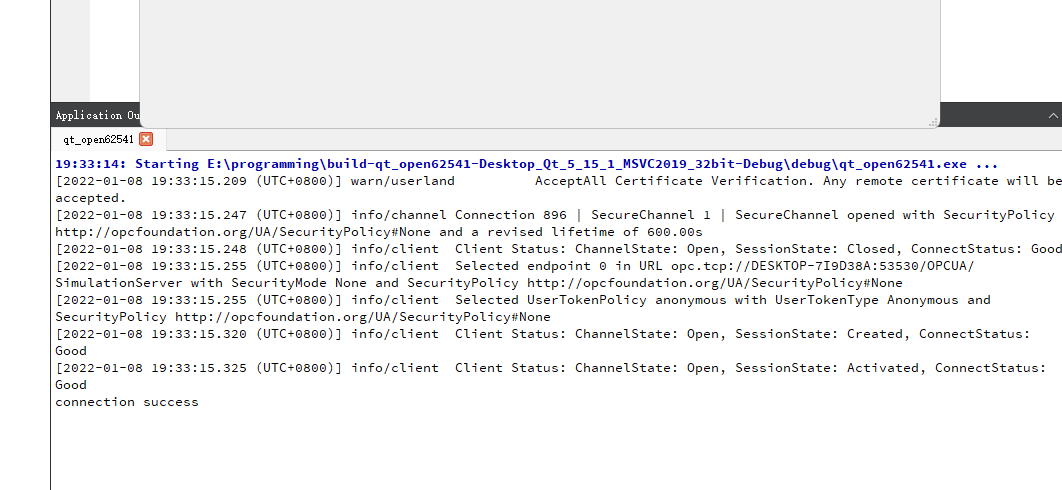Click the opc.tcp://DESKTOP-7I9D38A:53530/OPCUA/ URL
Viewport: 1062px width, 490px height.
(822, 266)
